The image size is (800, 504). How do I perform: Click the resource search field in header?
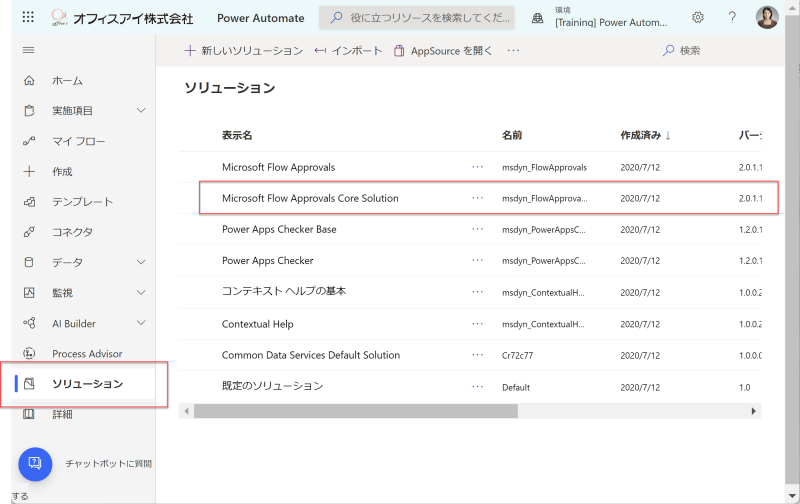point(417,18)
